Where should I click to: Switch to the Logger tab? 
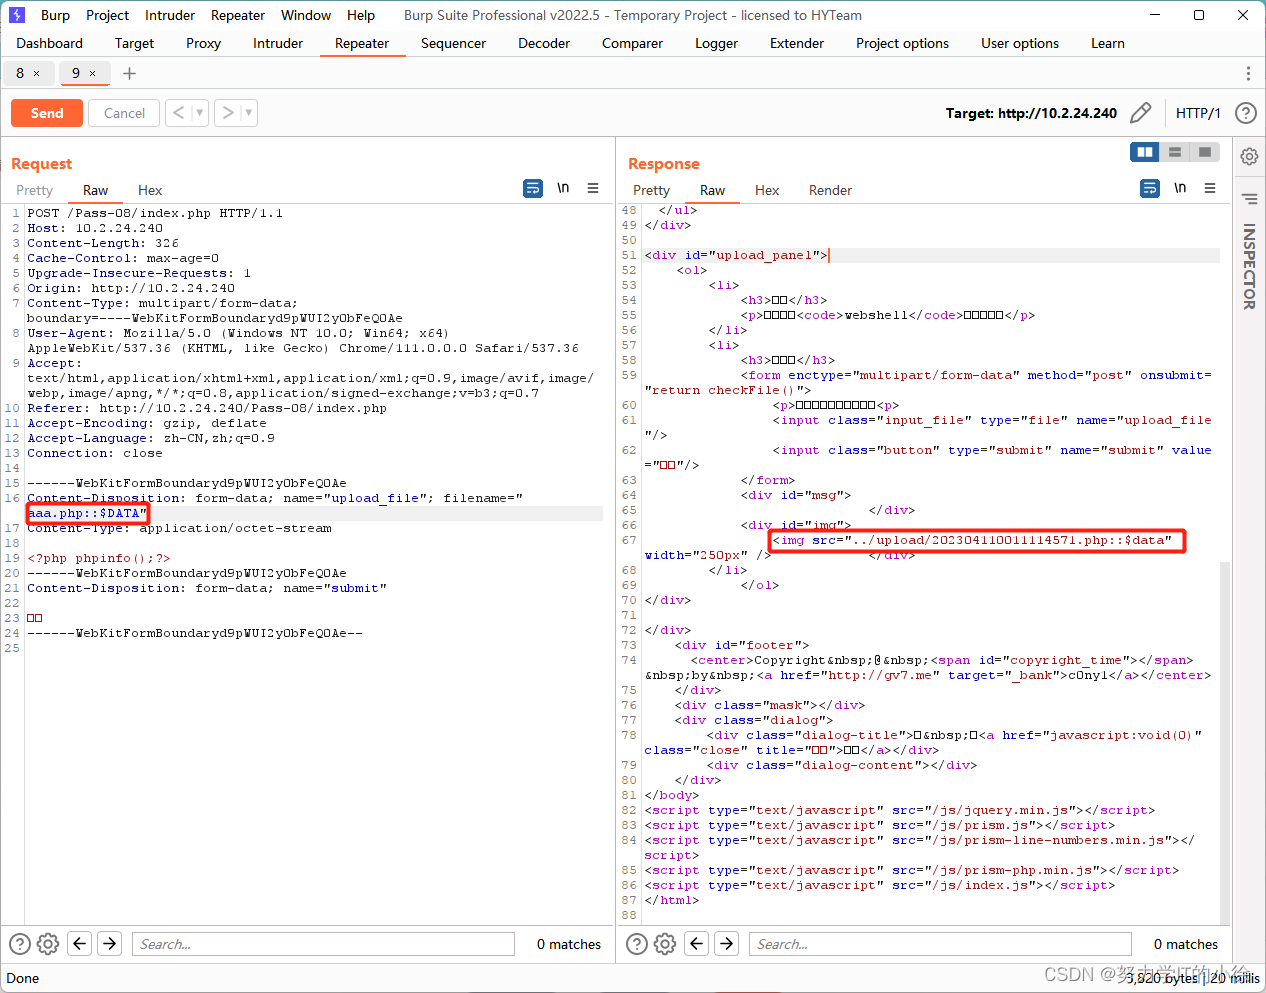tap(716, 43)
